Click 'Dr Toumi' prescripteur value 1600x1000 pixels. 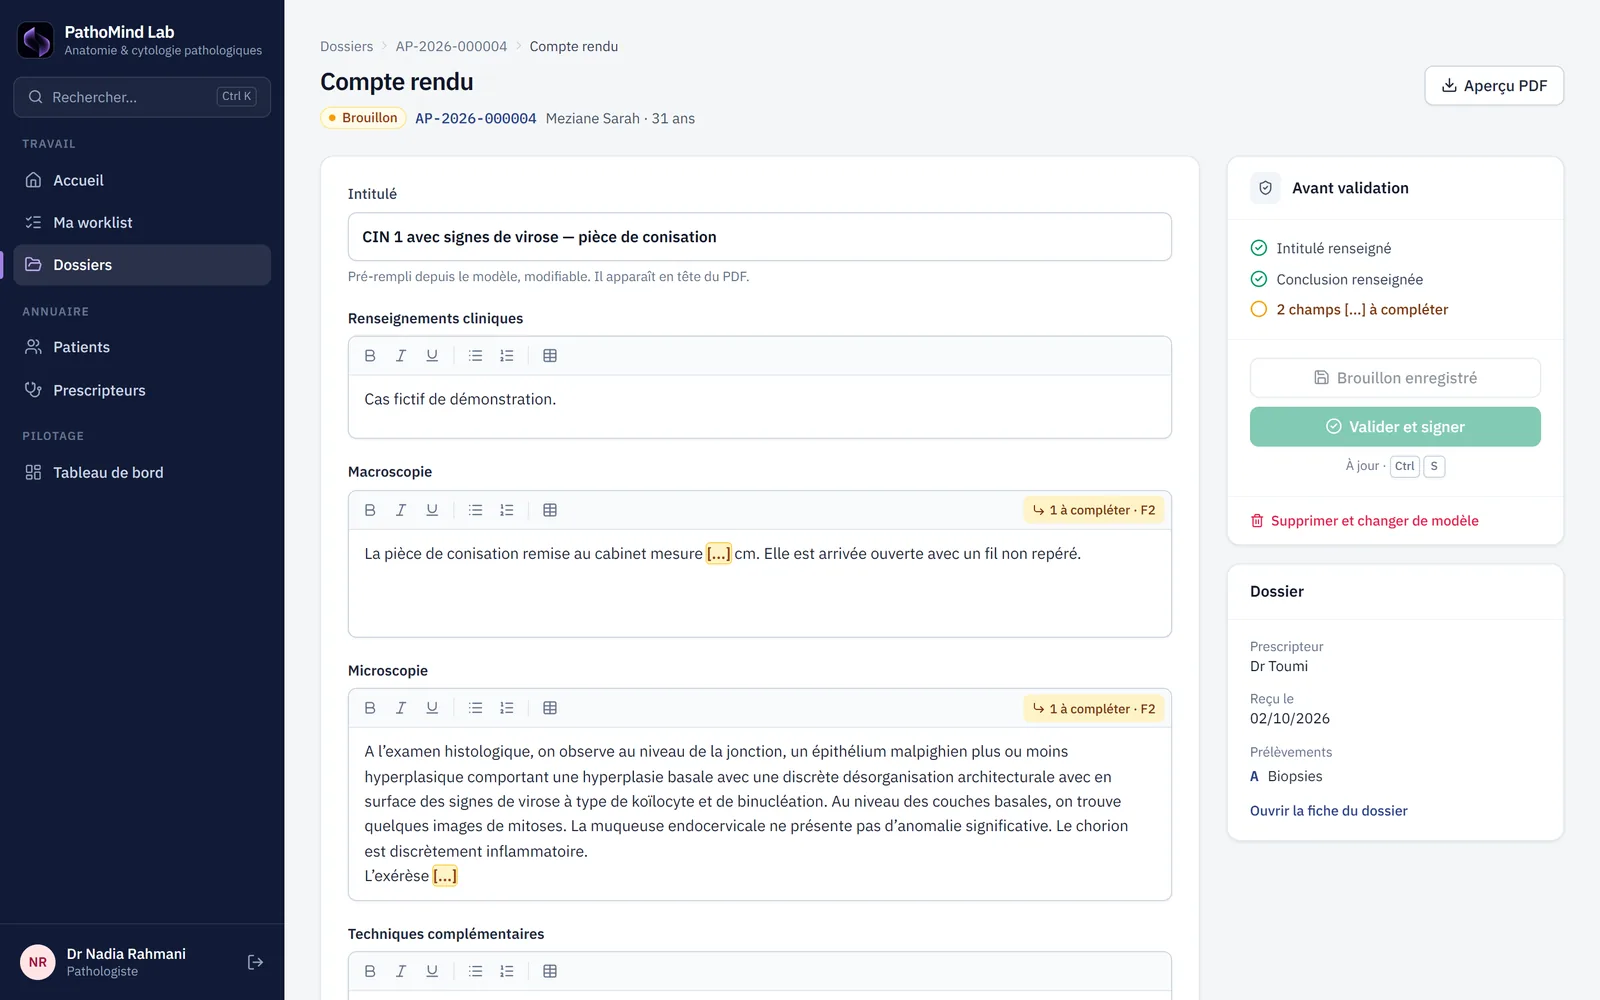1279,667
